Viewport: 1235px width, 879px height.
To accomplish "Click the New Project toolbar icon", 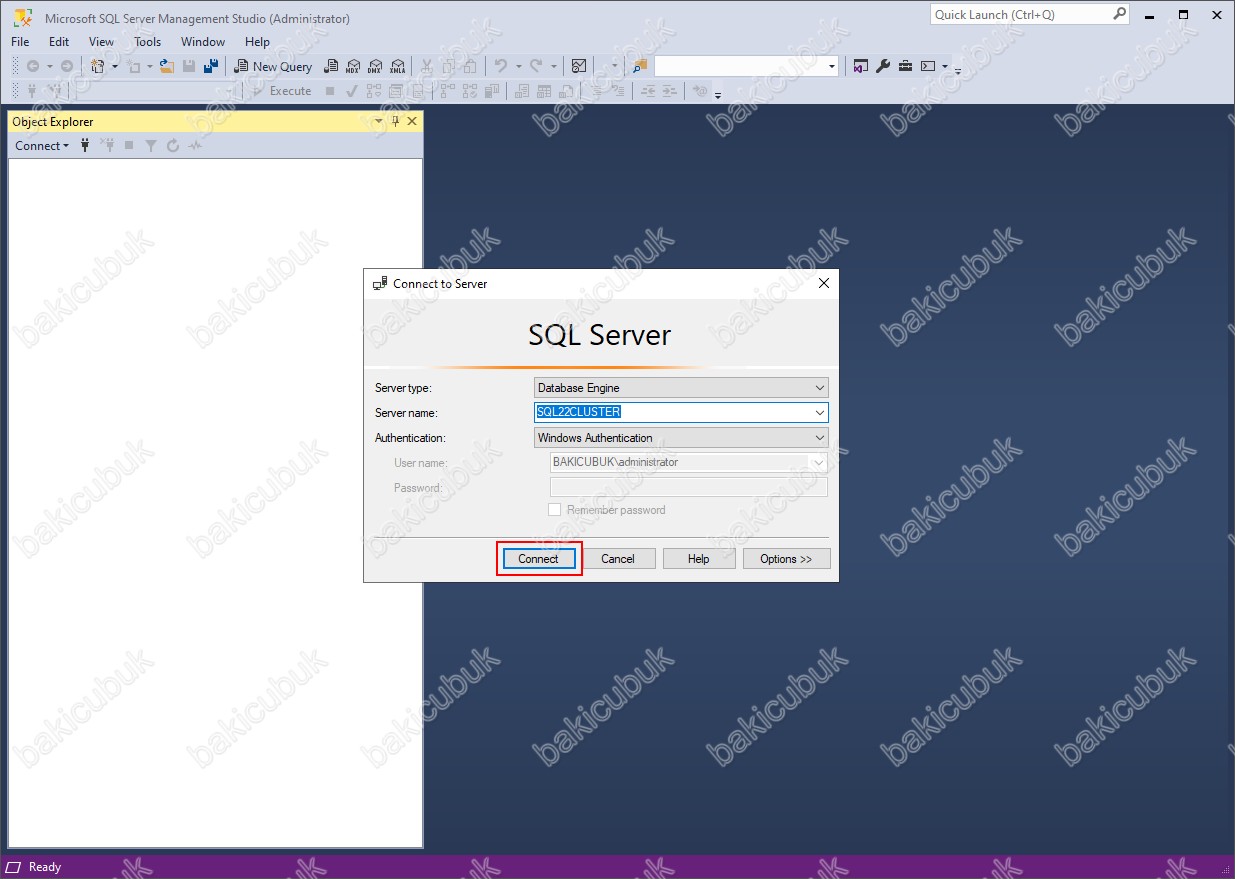I will tap(97, 66).
